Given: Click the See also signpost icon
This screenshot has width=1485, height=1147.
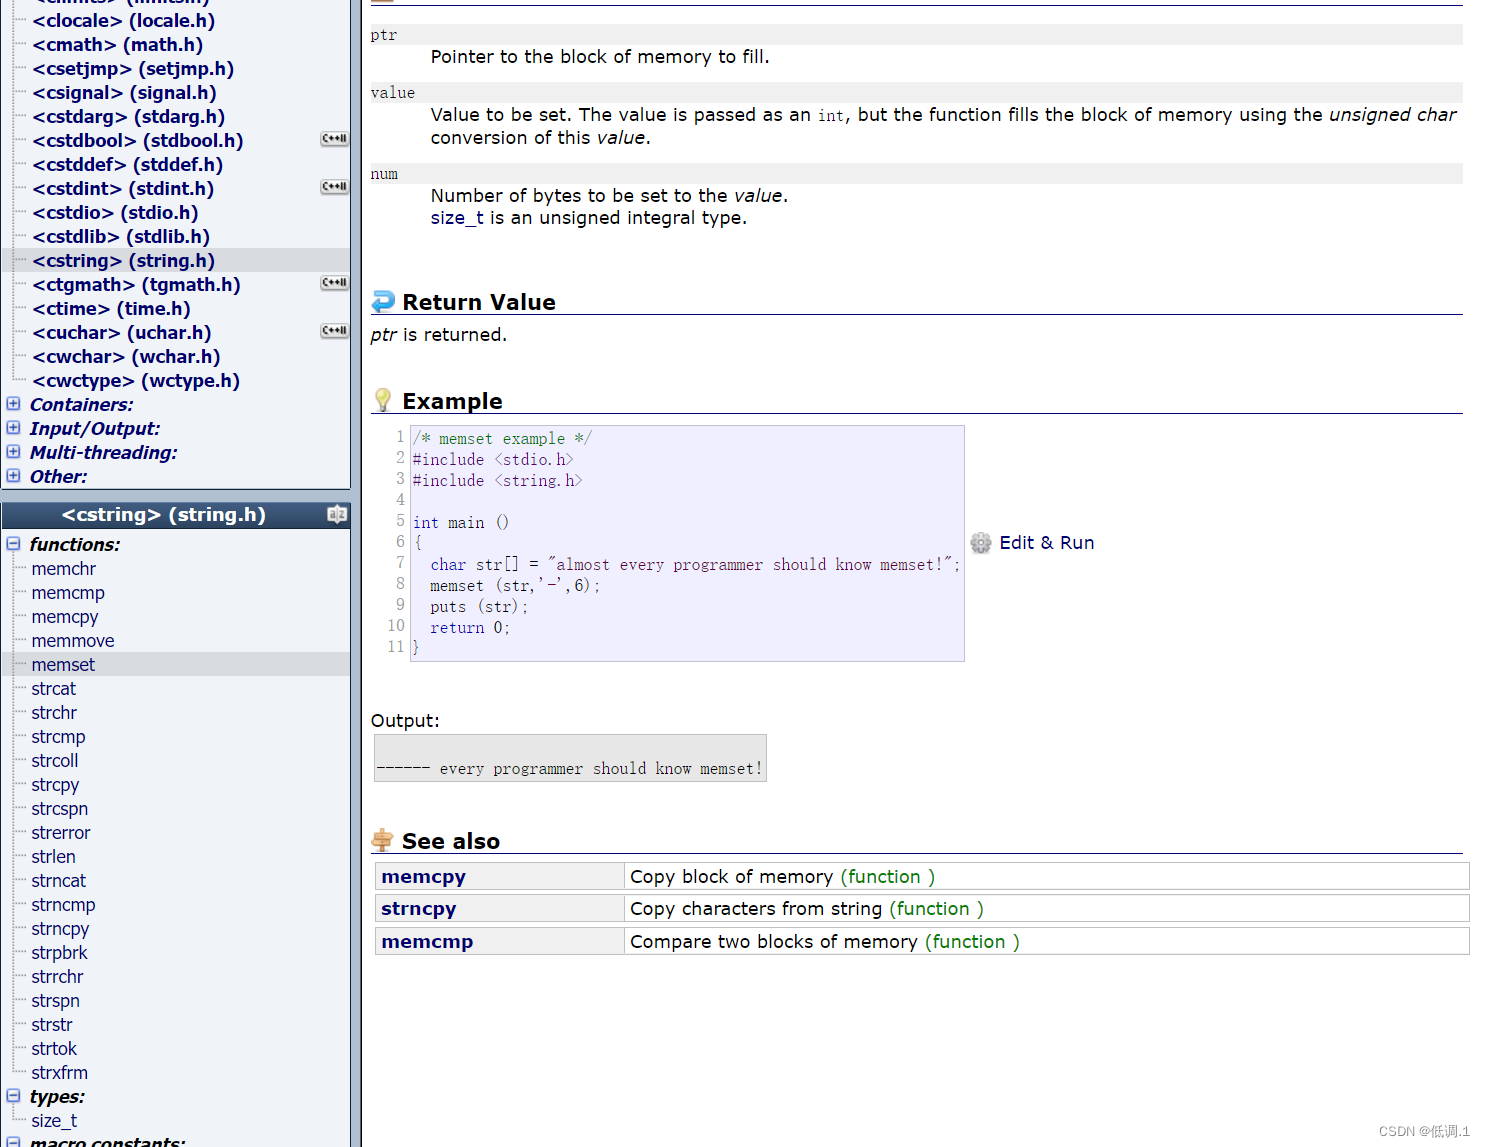Looking at the screenshot, I should coord(382,840).
